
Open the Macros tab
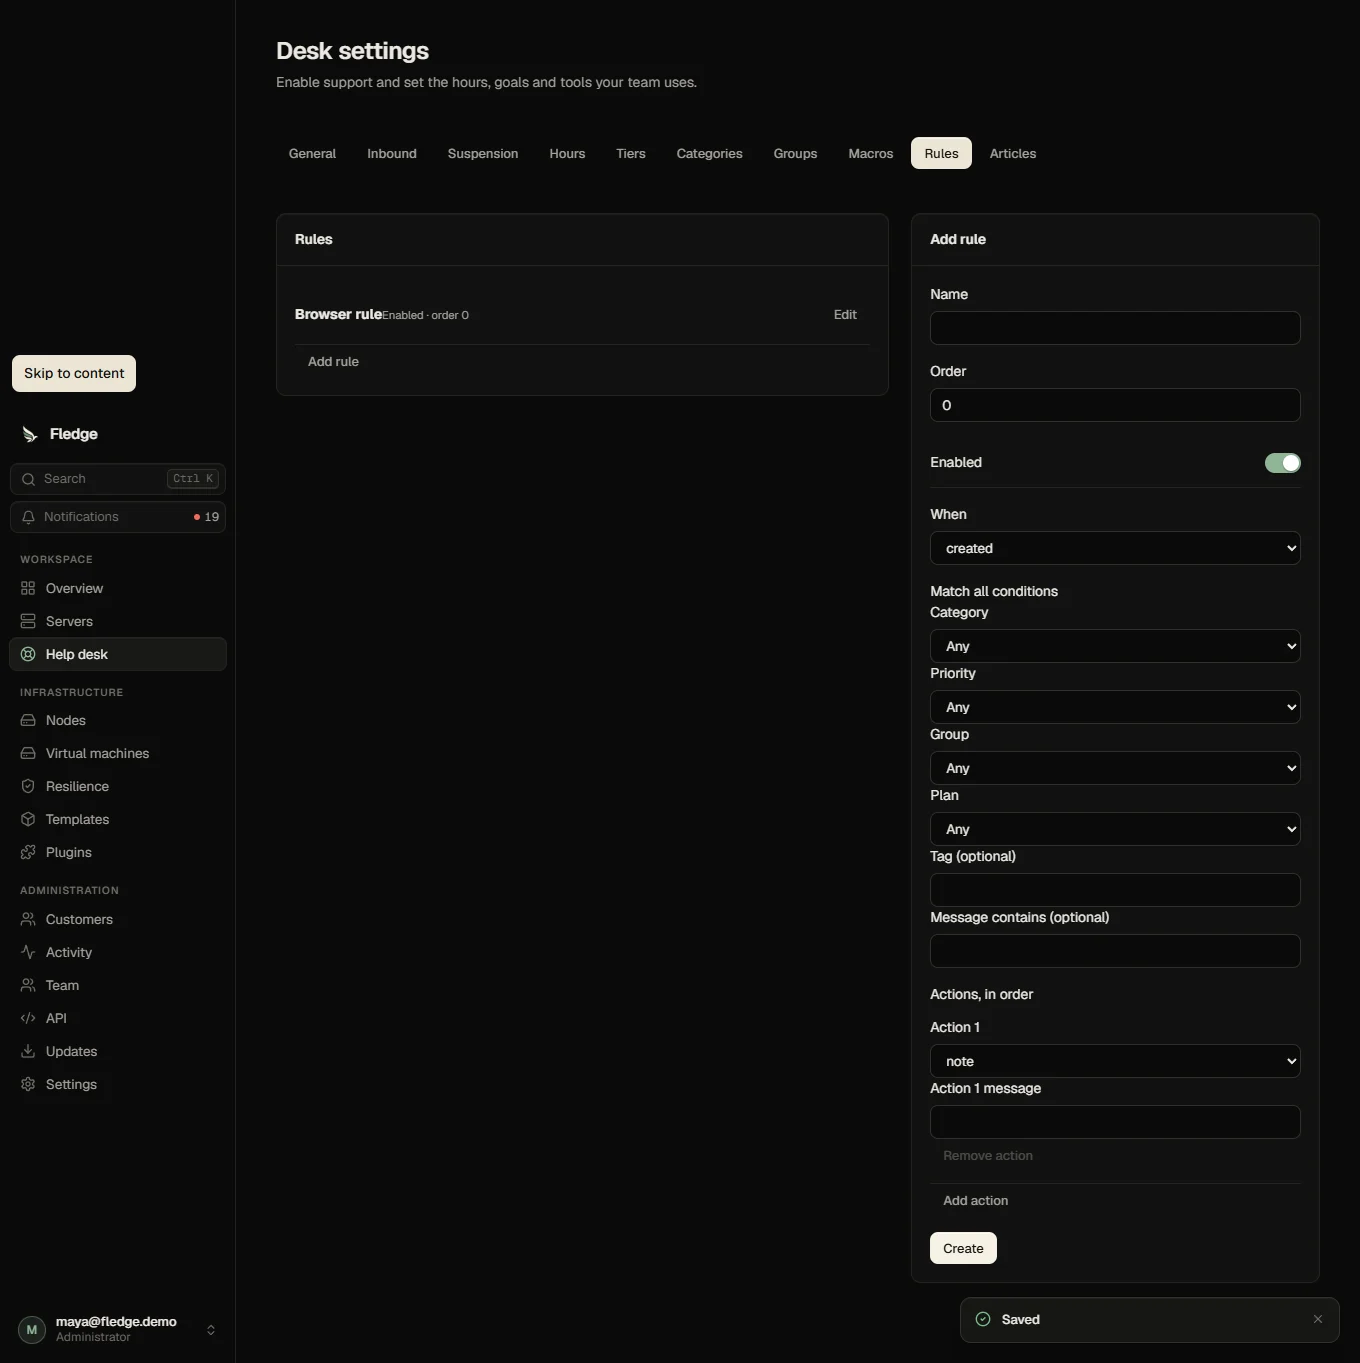[x=871, y=153]
